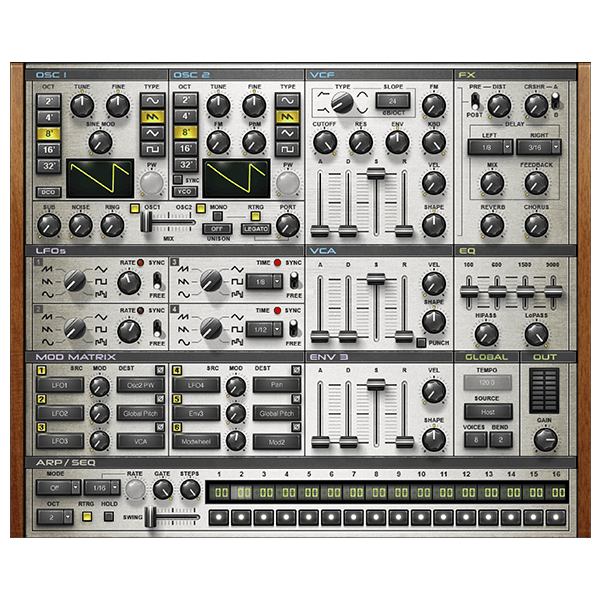
Task: Click EQ HIPASS knob
Action: (x=486, y=334)
